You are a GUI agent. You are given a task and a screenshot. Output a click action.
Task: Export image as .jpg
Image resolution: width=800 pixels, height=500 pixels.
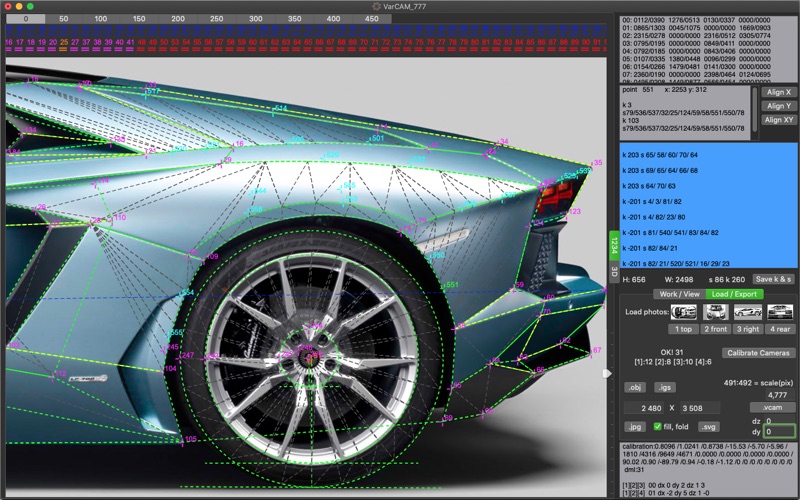coord(635,427)
